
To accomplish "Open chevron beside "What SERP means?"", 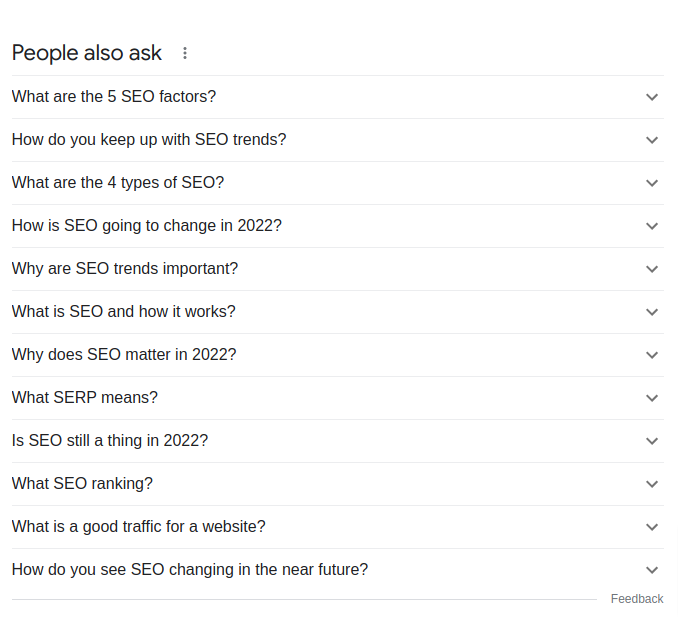I will [652, 398].
